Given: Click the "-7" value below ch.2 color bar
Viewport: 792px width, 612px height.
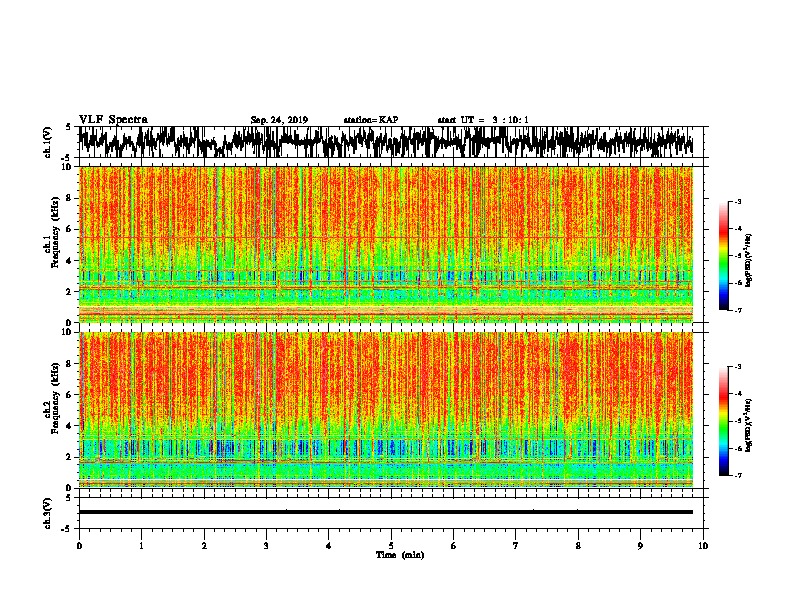Looking at the screenshot, I should (x=738, y=475).
